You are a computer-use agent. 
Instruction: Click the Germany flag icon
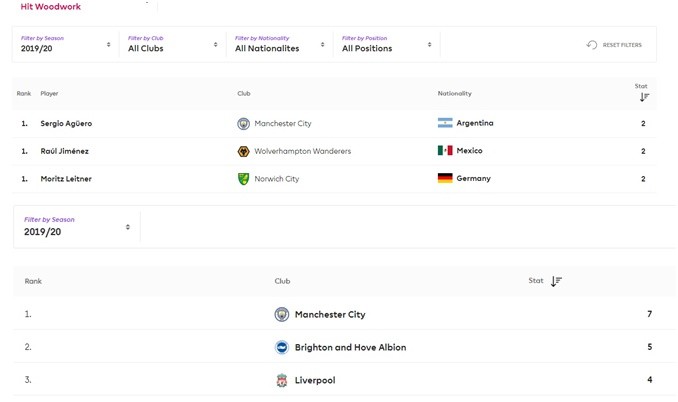[445, 178]
